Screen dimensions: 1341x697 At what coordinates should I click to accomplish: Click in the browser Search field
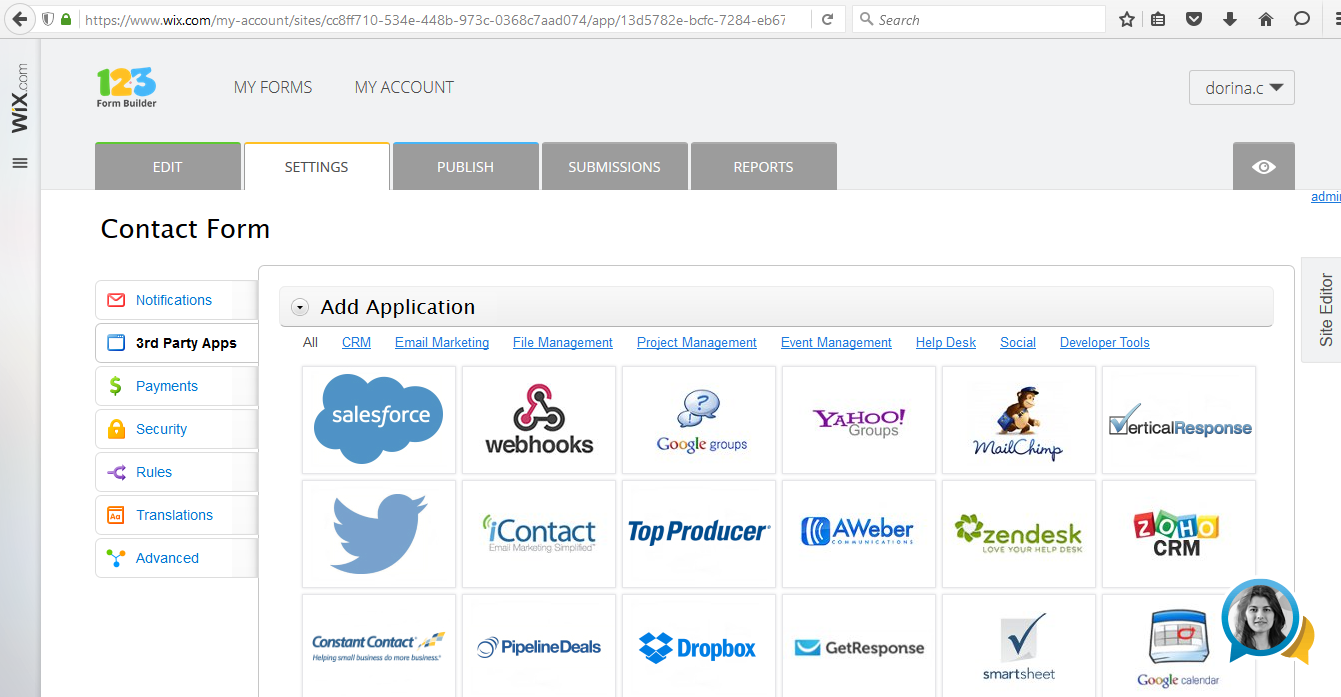point(979,19)
